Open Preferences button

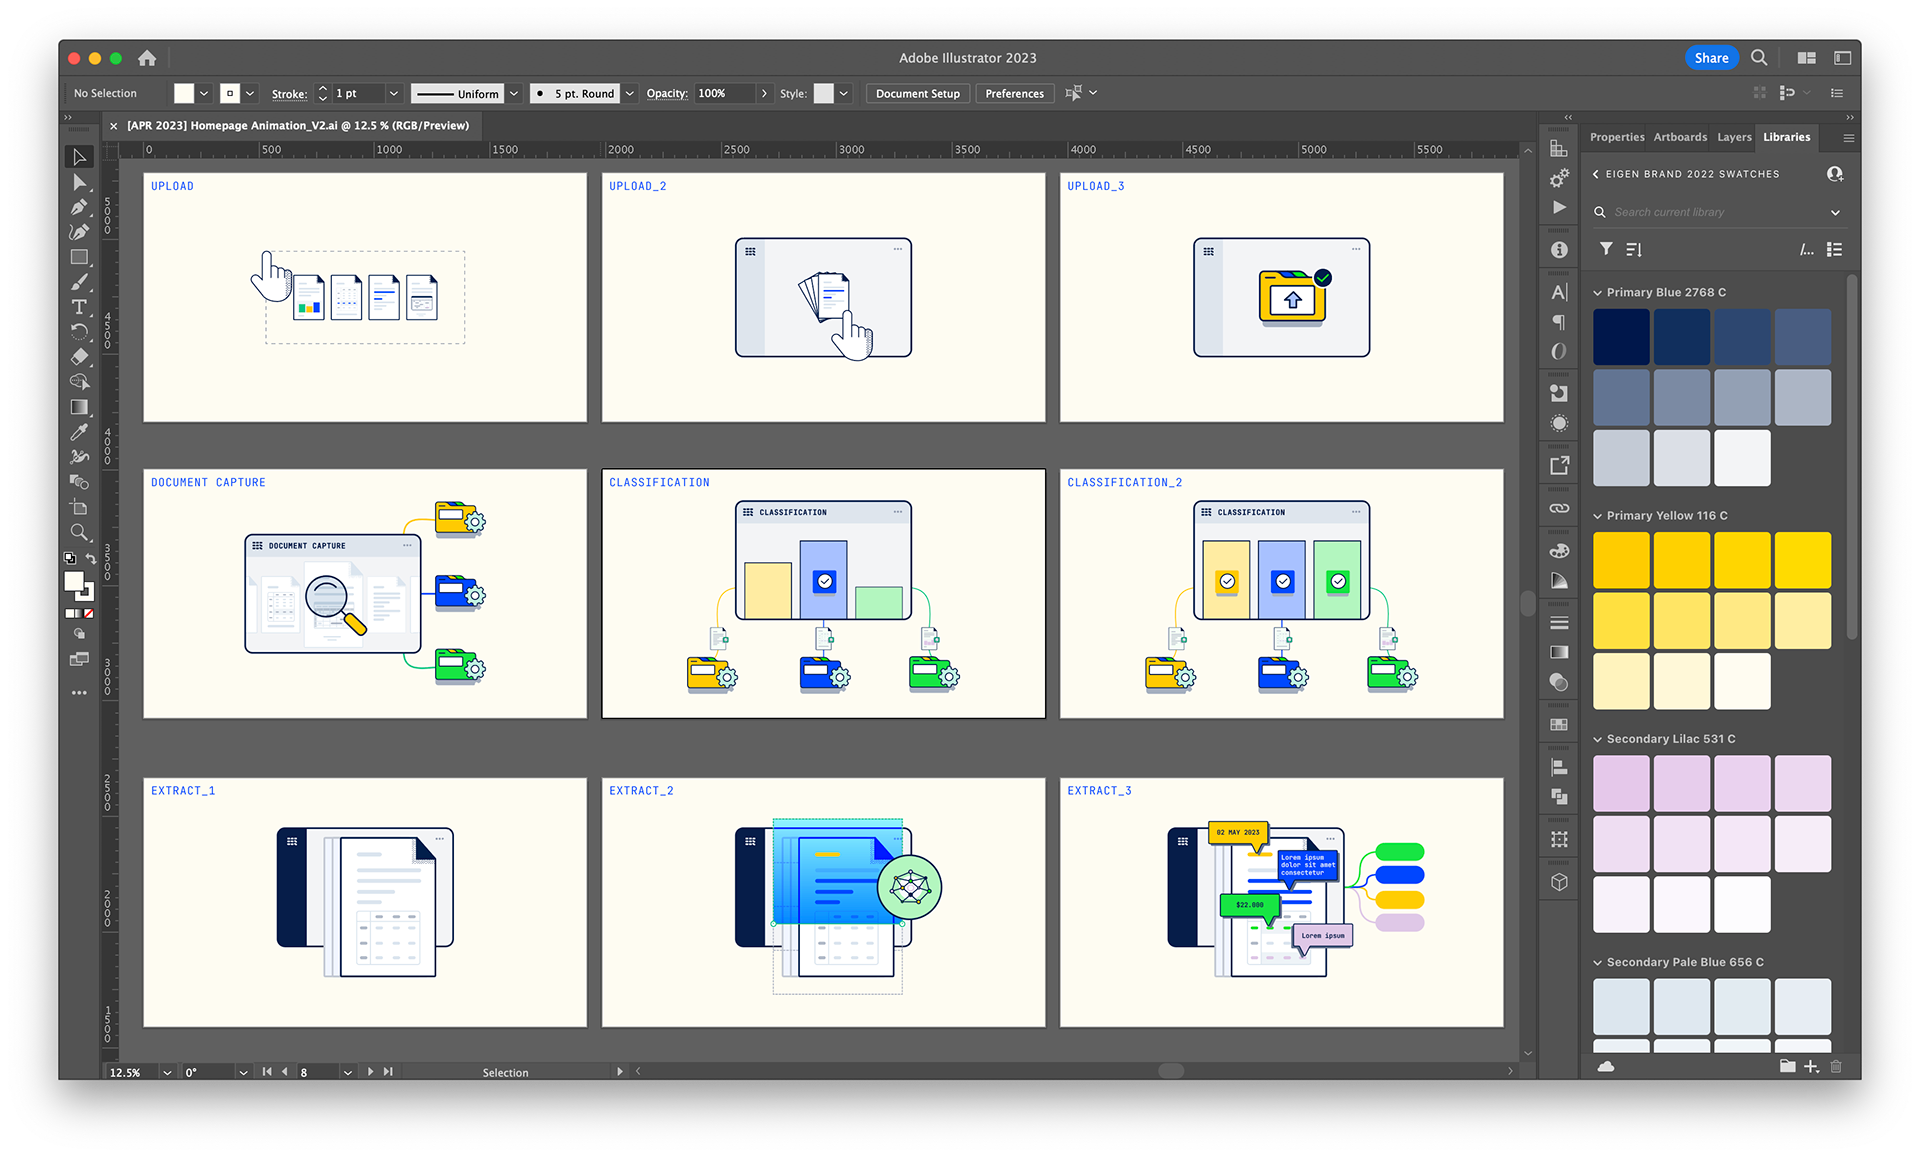[1014, 93]
